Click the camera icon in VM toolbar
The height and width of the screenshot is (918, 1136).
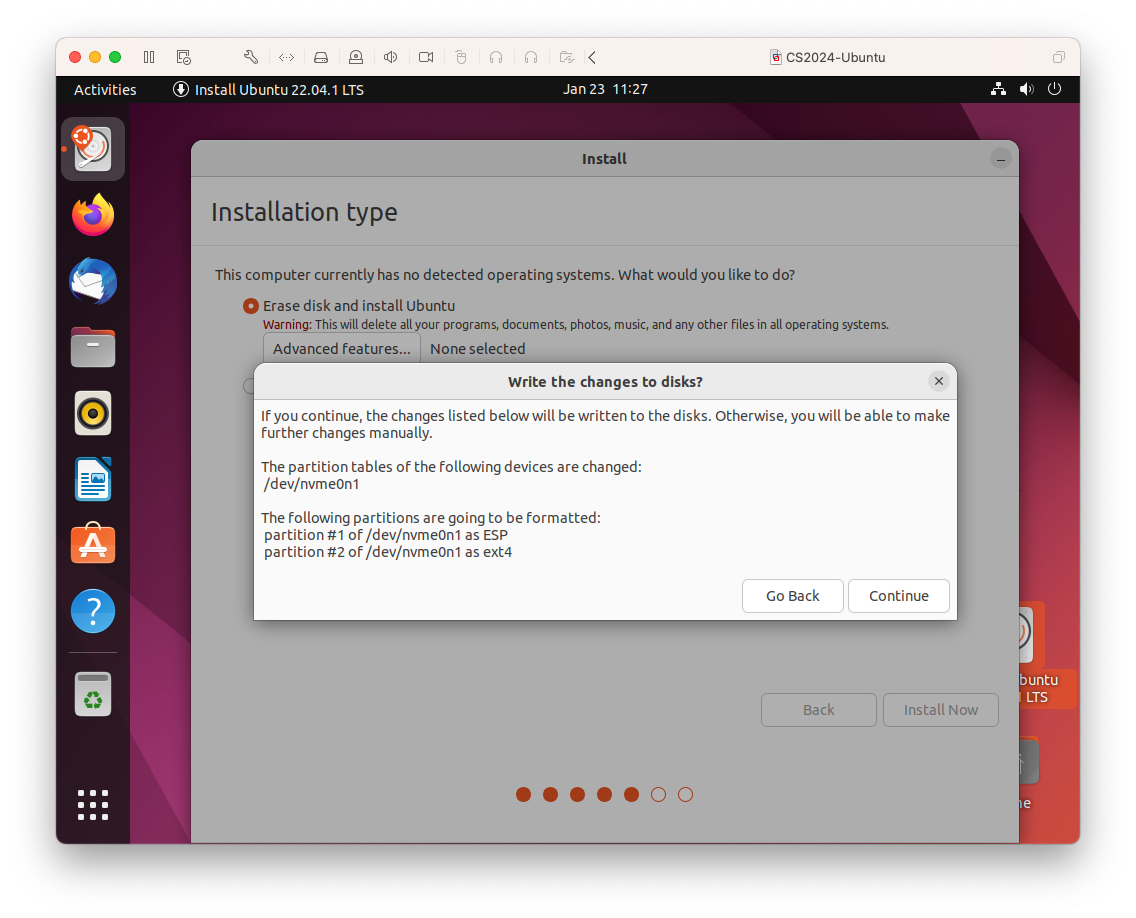tap(426, 57)
